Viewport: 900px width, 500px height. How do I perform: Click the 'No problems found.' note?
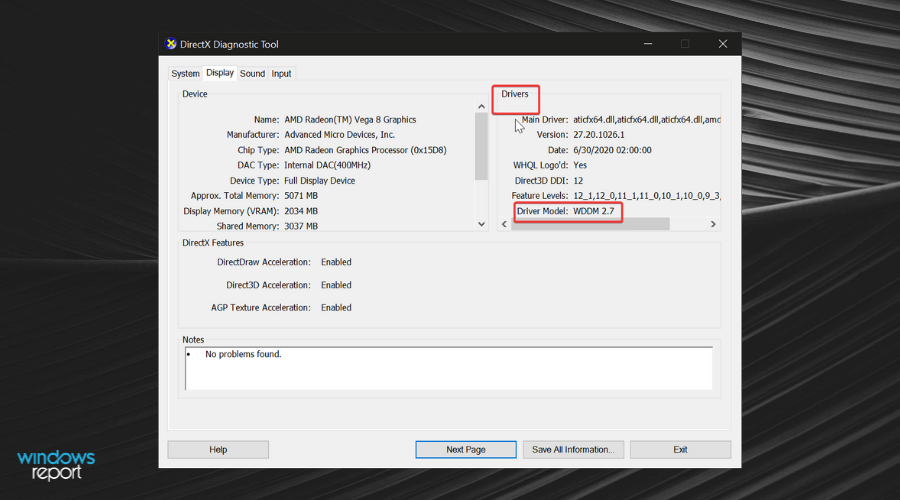coord(243,354)
